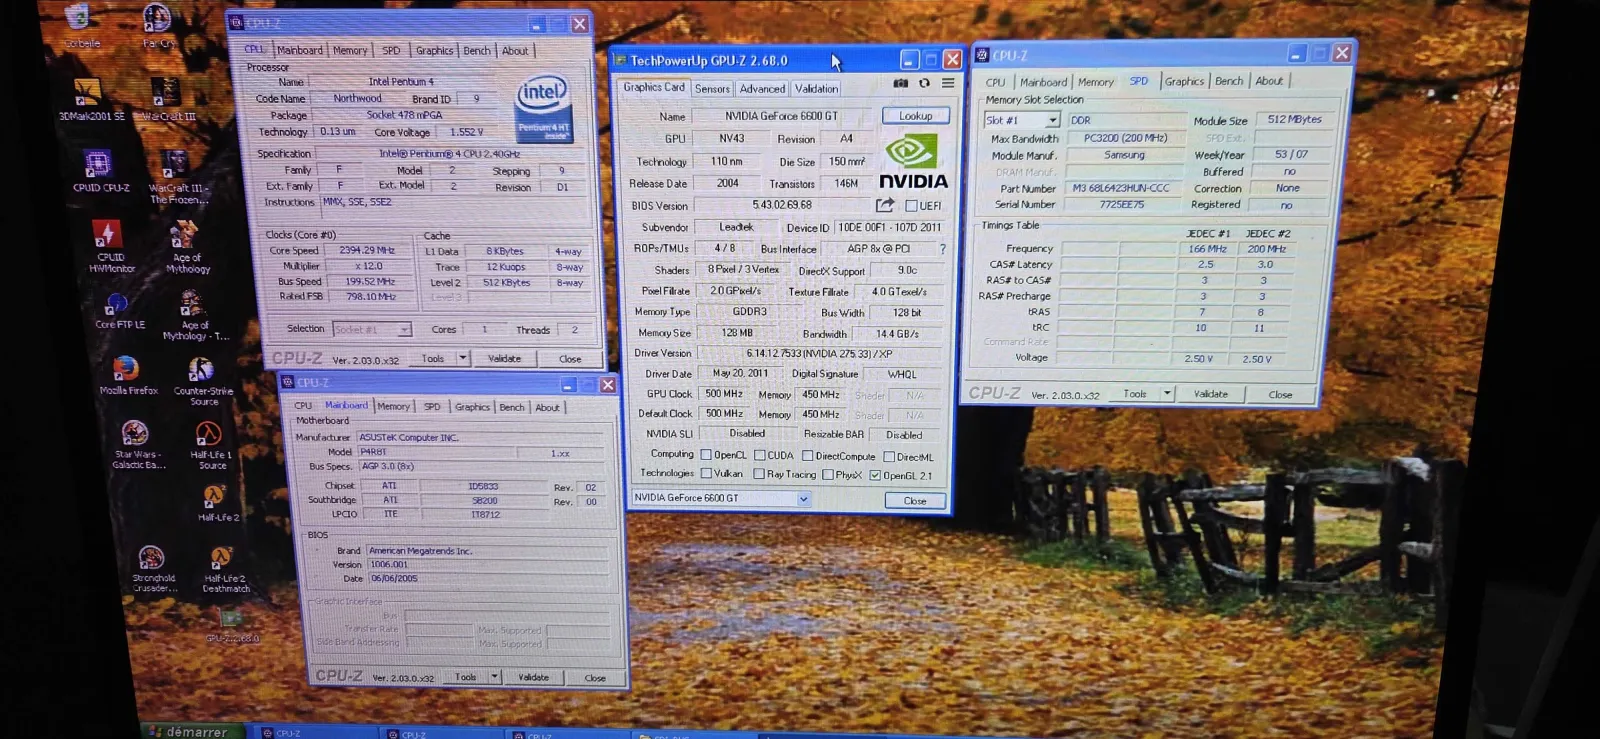Switch to the Advanced tab in GPU-Z
1600x739 pixels.
coord(762,89)
